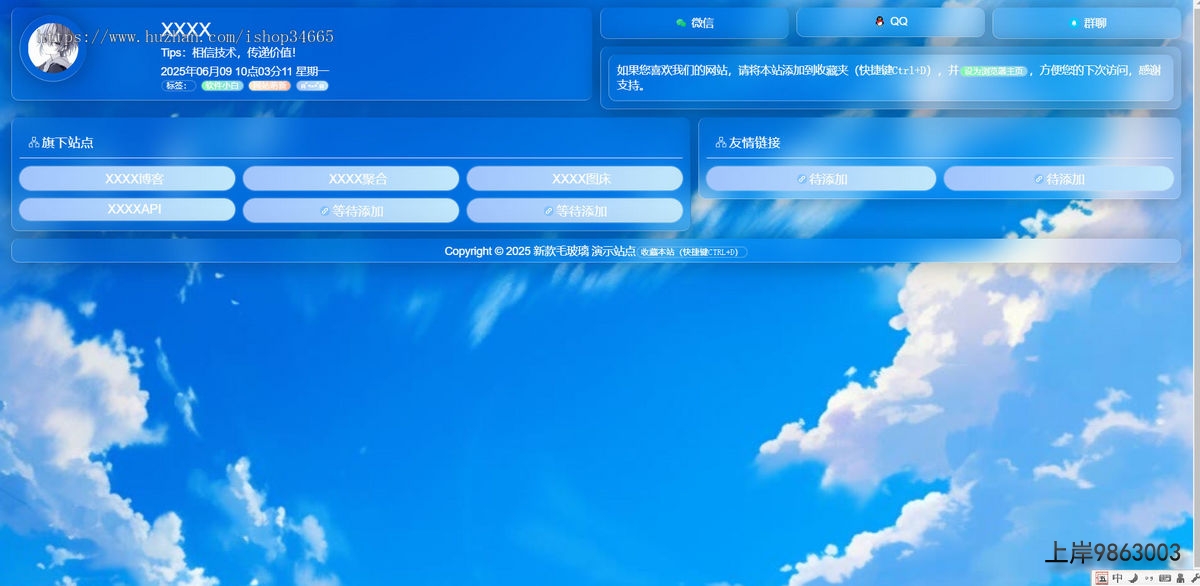
Task: Toggle the moon half/full-width mode
Action: tap(1133, 578)
